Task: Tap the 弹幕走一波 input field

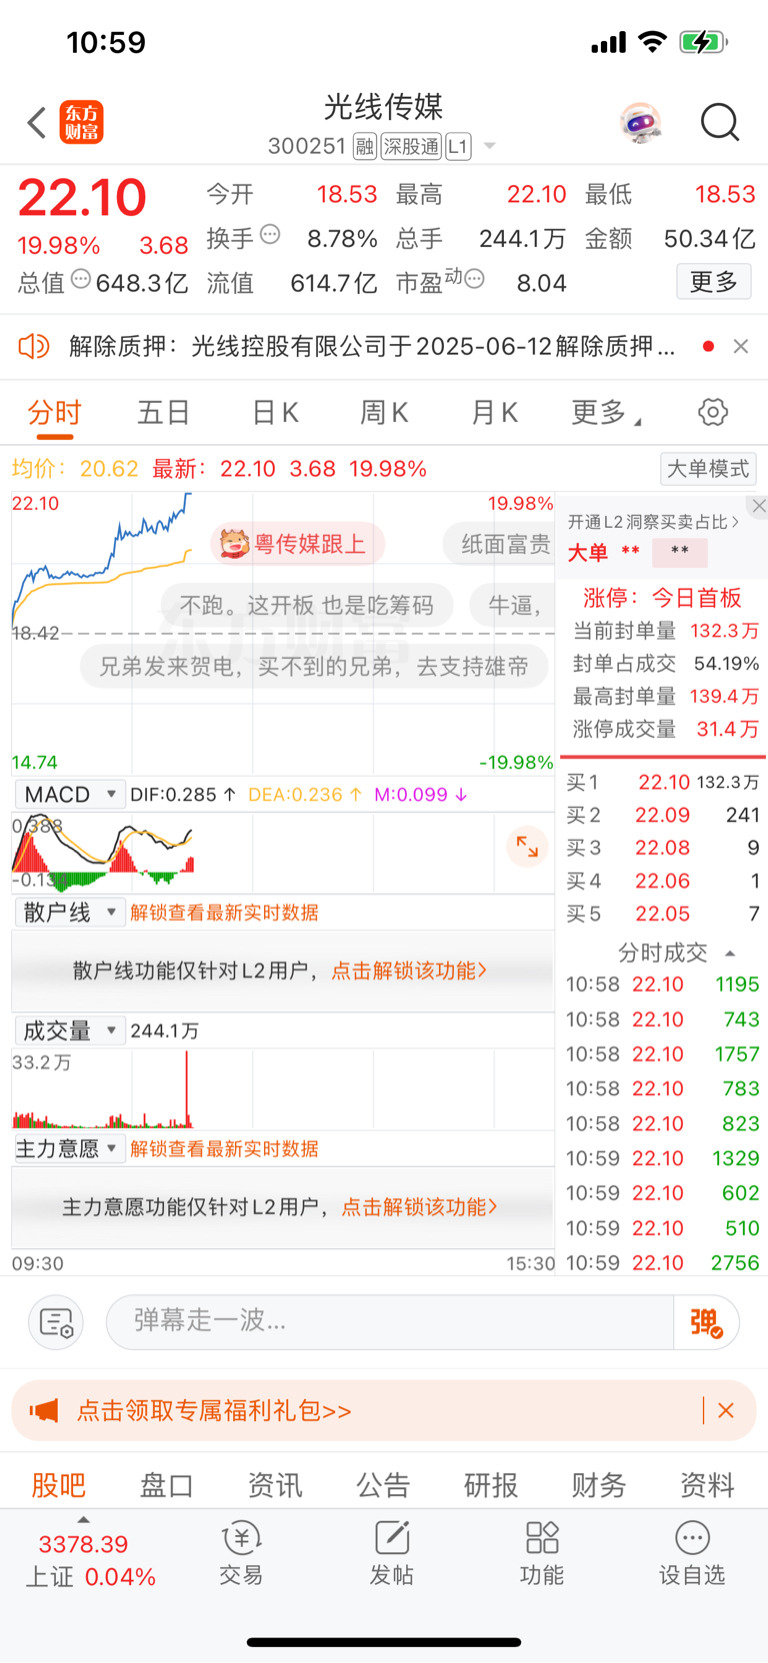Action: tap(390, 1322)
